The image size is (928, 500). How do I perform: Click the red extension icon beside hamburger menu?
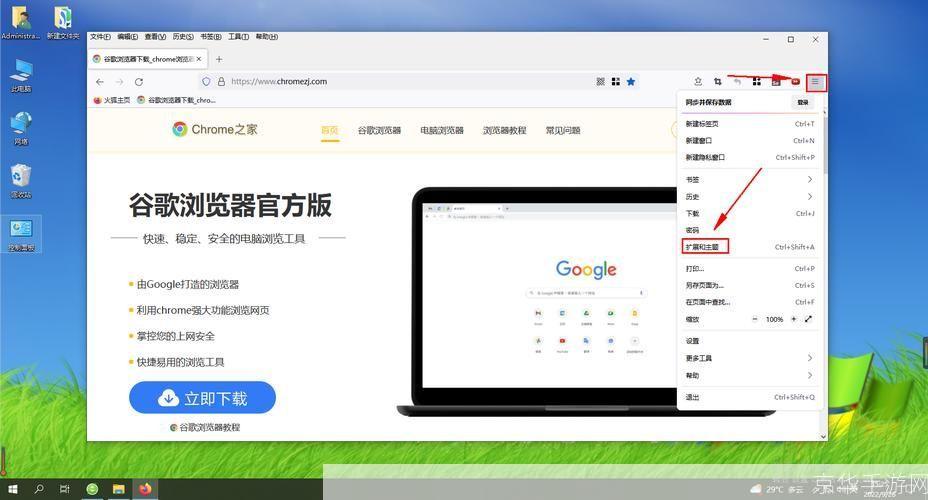pos(795,82)
